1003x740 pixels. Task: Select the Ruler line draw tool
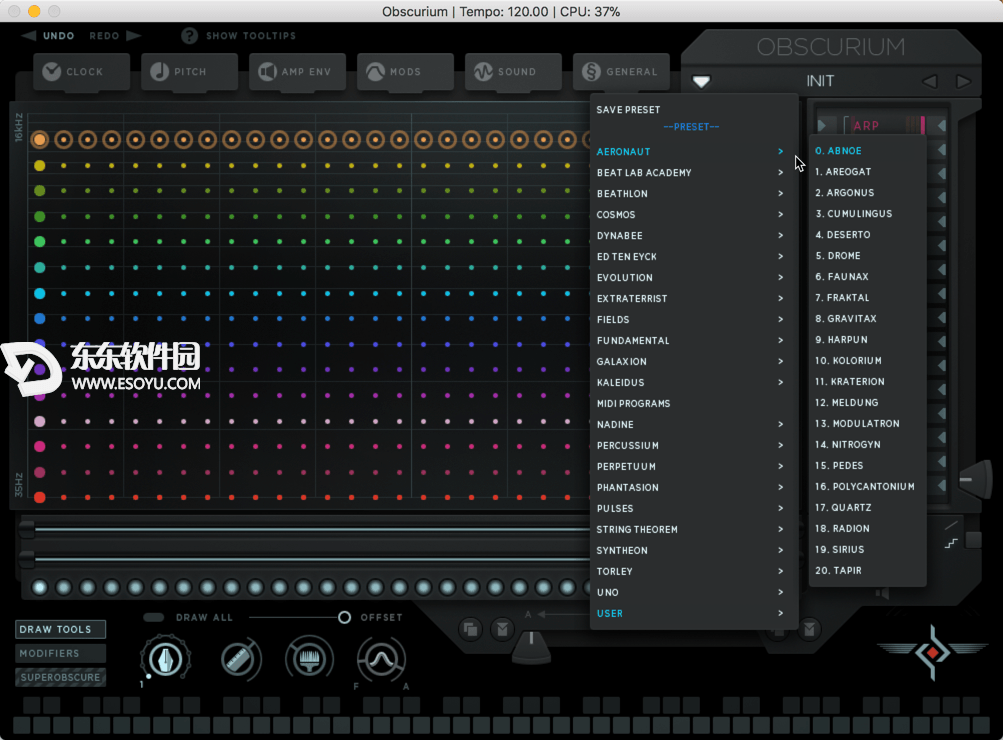coord(240,659)
